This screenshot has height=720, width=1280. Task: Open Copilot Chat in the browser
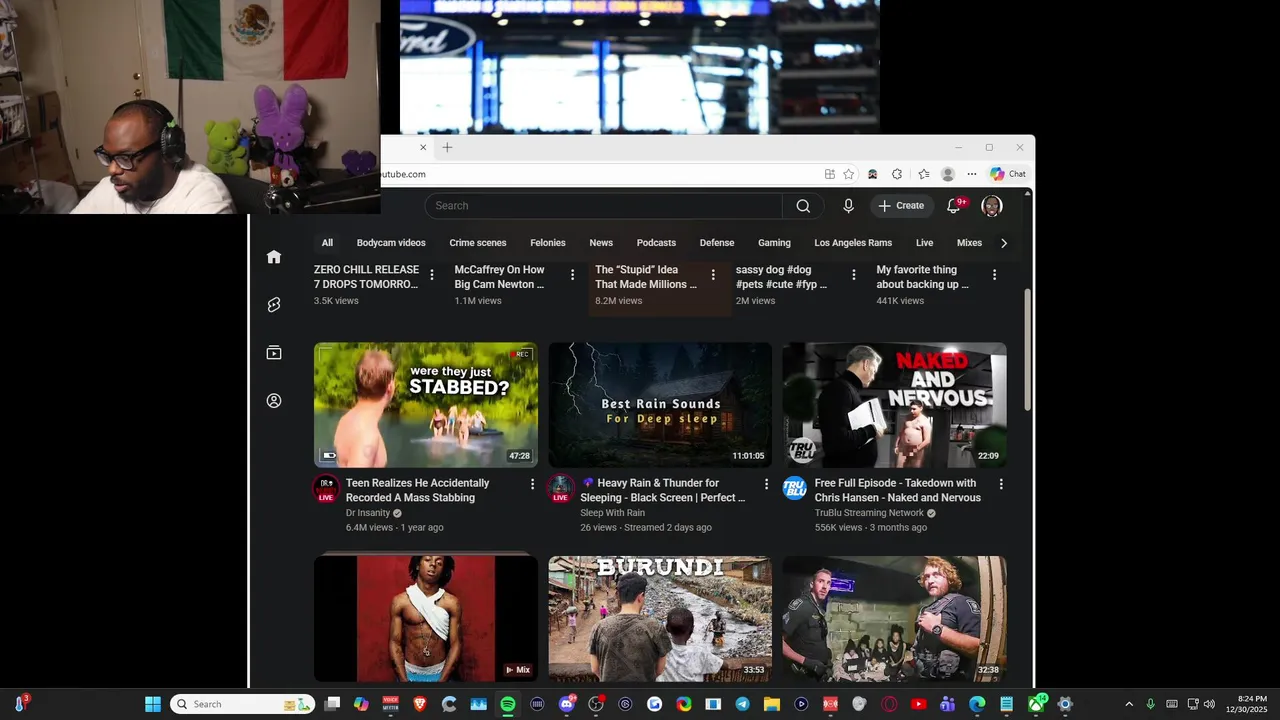point(1008,174)
